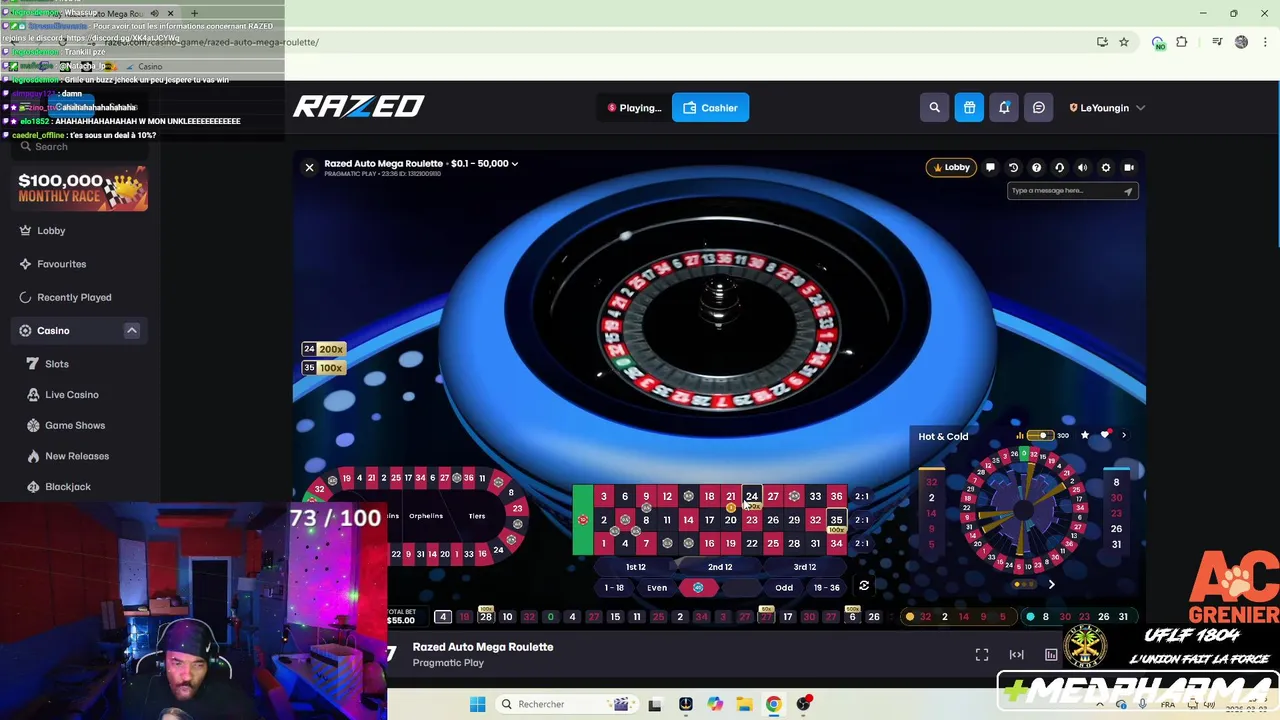The image size is (1280, 720).
Task: Open New Releases category
Action: [x=77, y=456]
